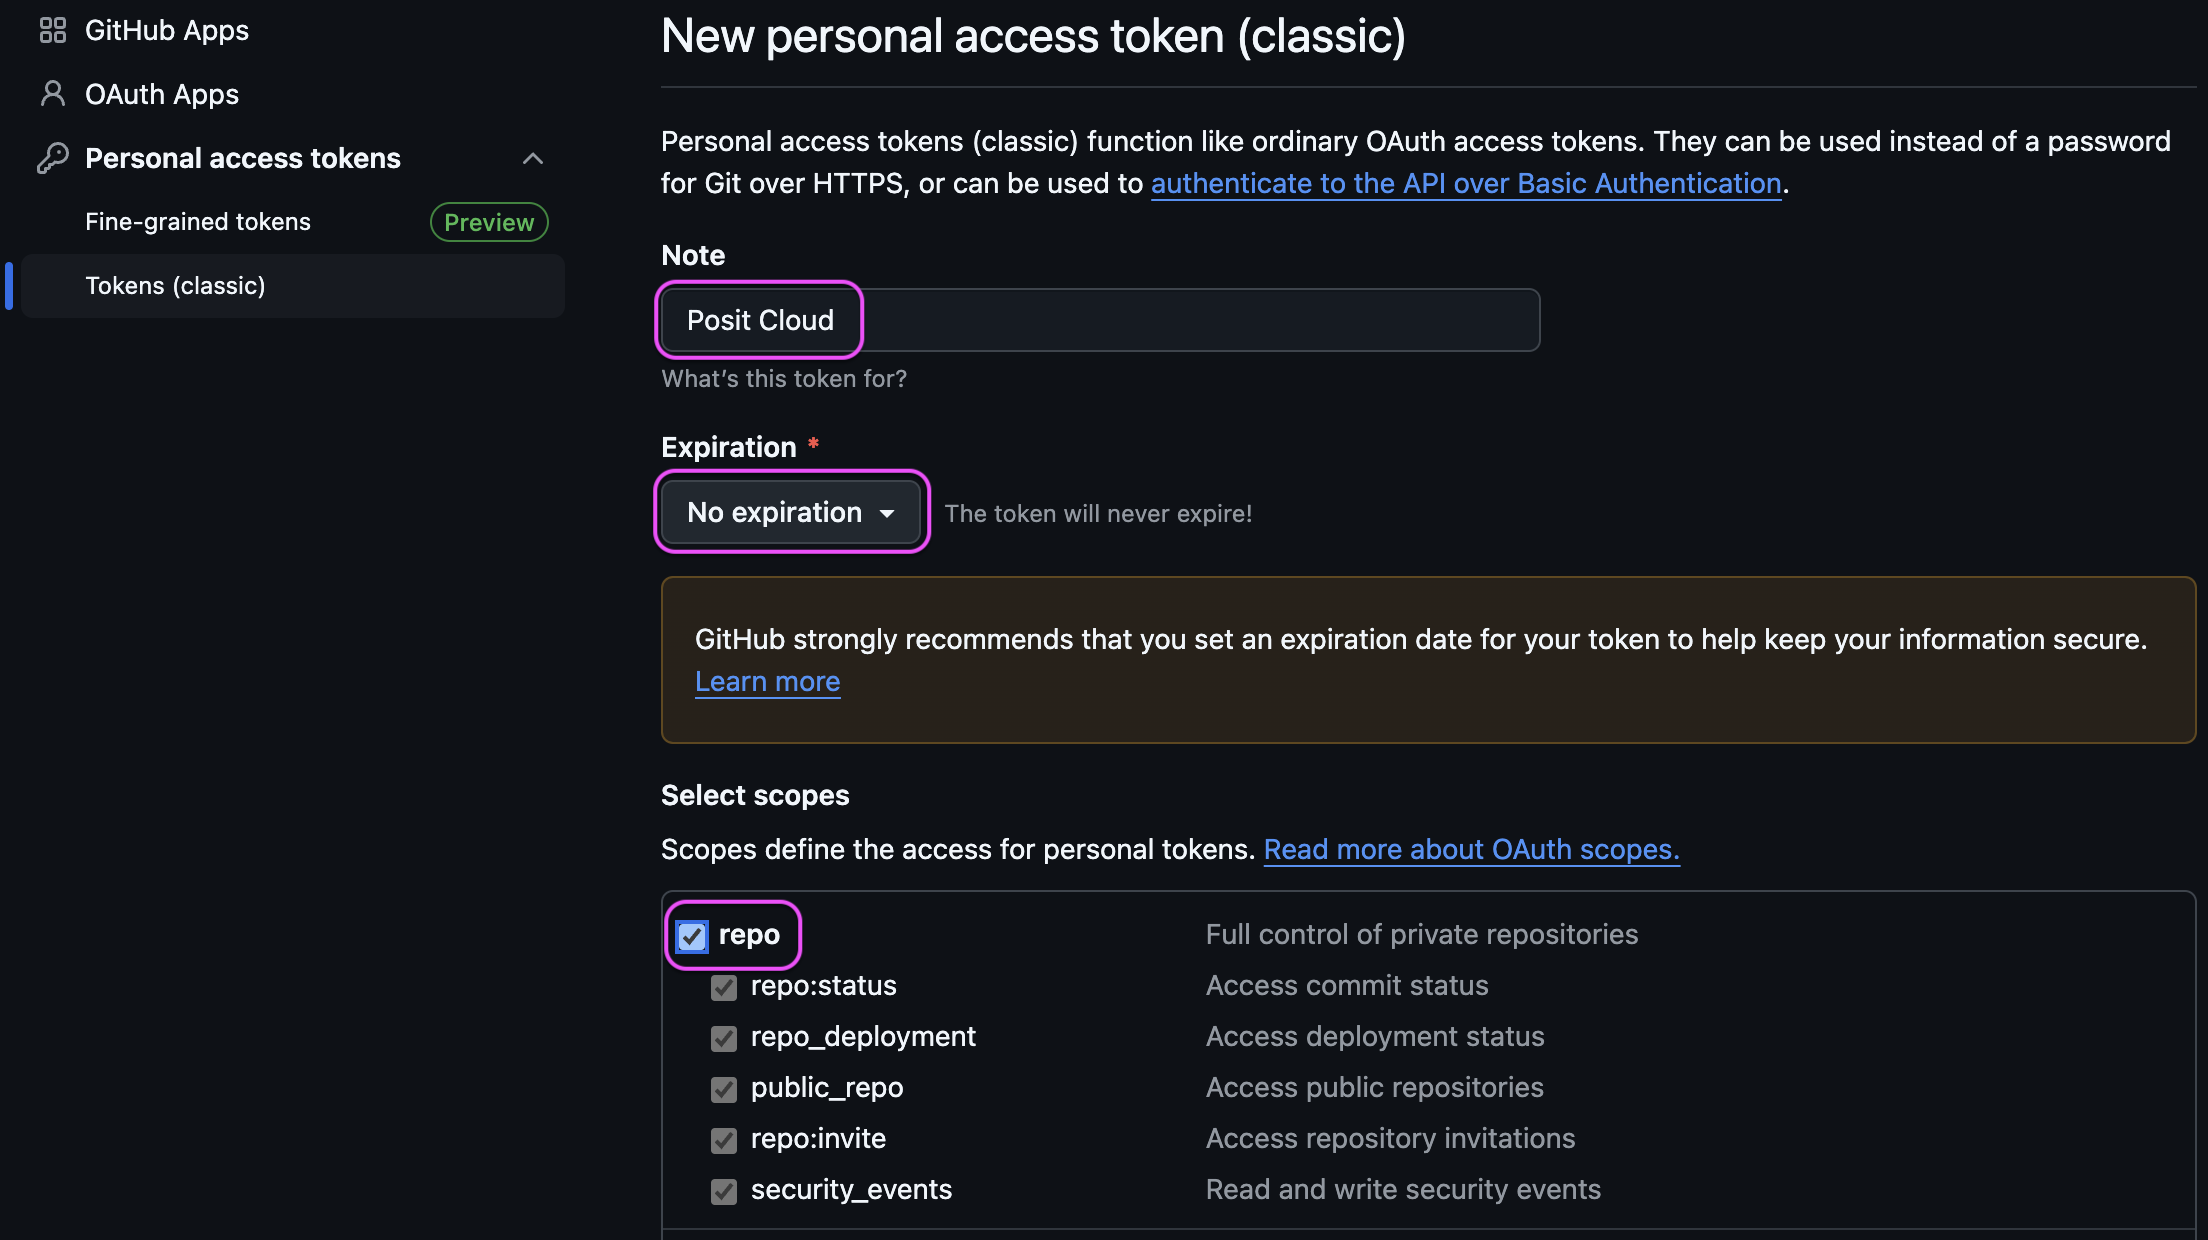Click the Note input field containing Posit Cloud
The height and width of the screenshot is (1240, 2208).
point(1100,320)
